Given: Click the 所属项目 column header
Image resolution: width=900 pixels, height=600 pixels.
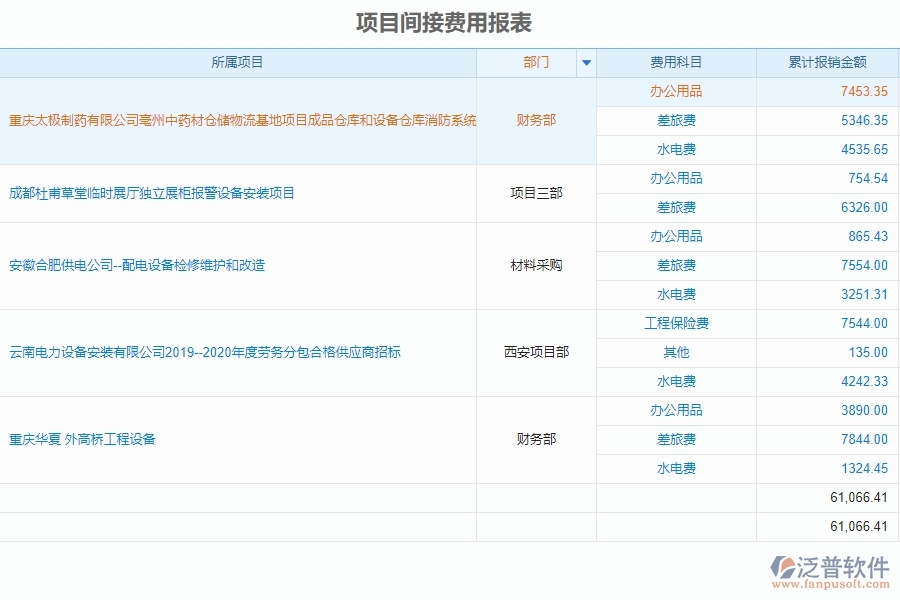Looking at the screenshot, I should coord(240,62).
